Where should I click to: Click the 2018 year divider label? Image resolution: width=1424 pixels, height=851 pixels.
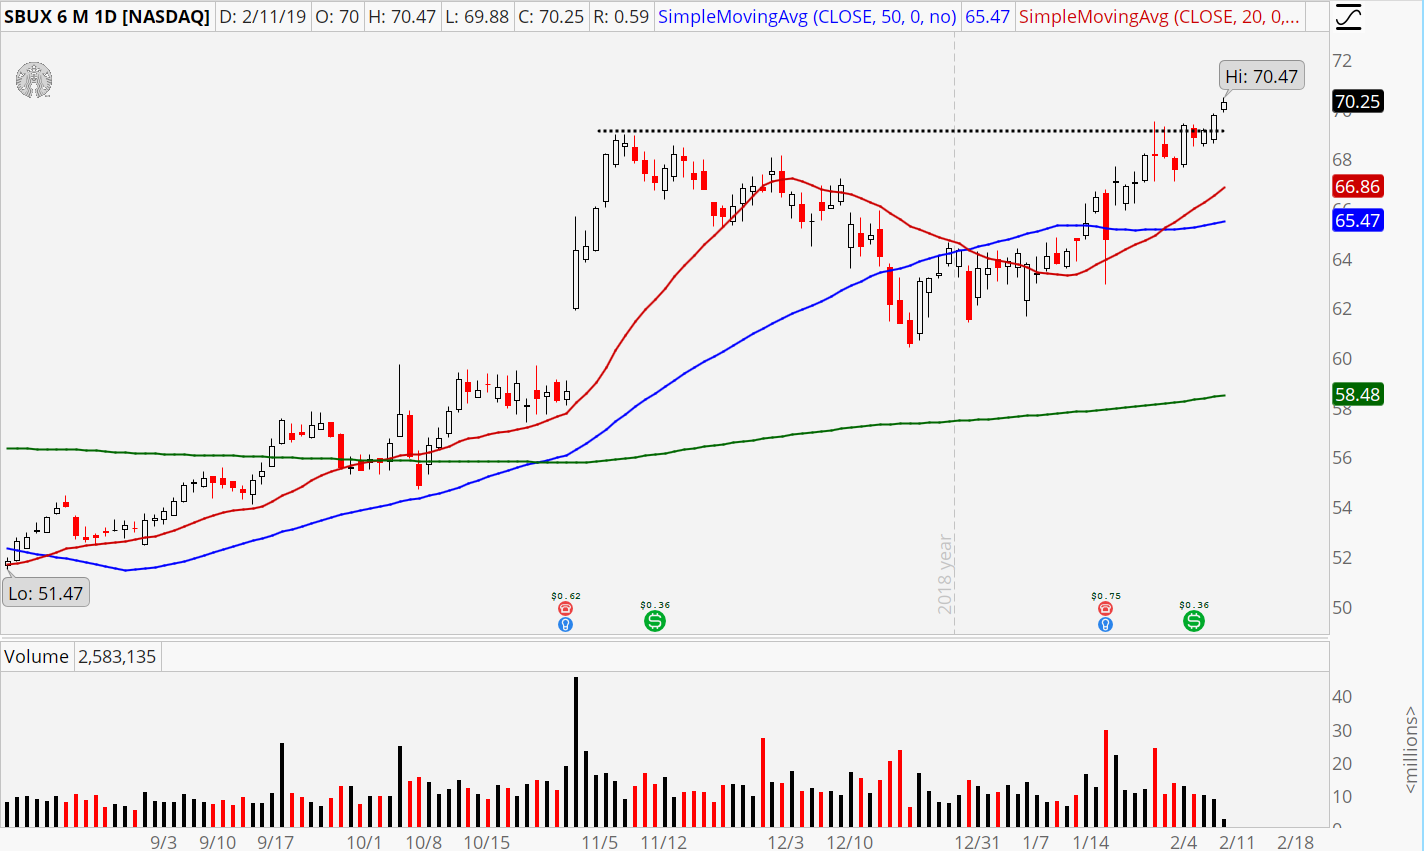[945, 575]
